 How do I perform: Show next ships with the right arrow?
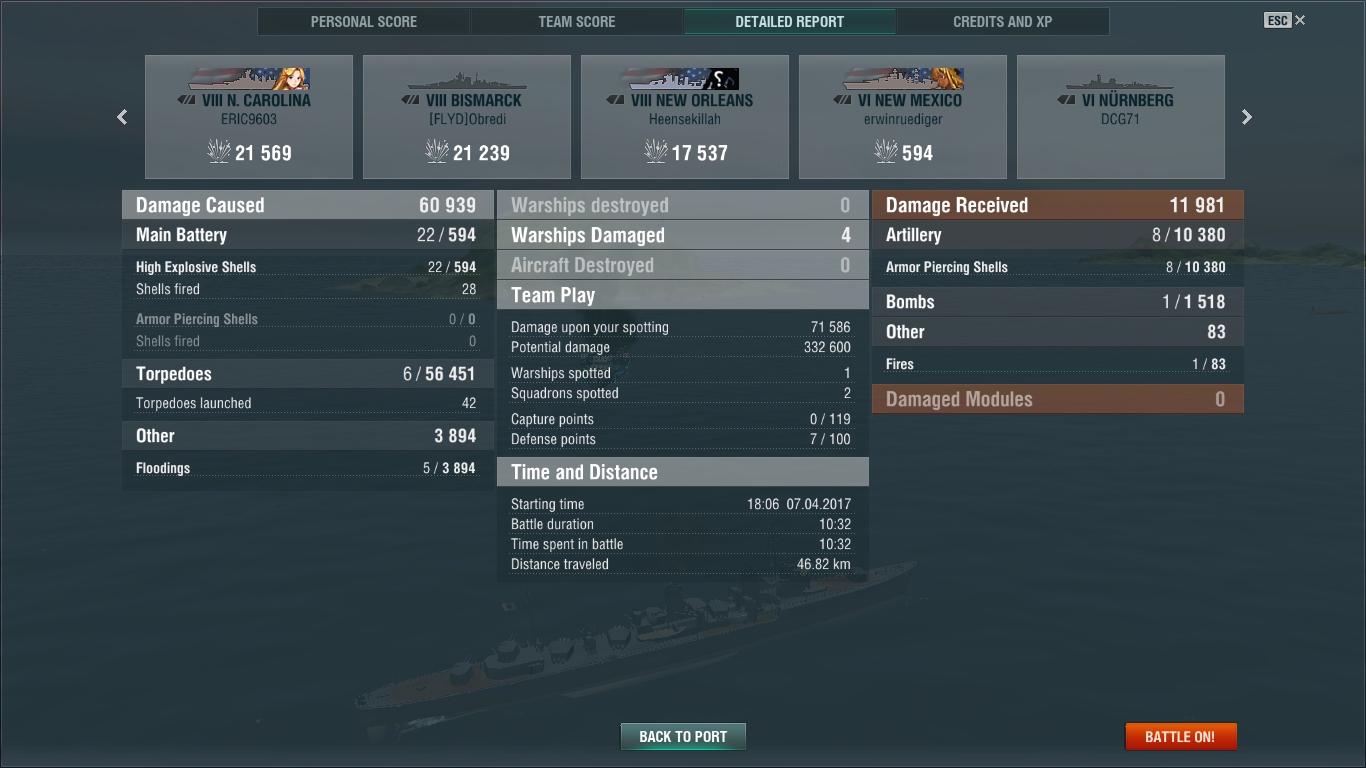pyautogui.click(x=1247, y=117)
